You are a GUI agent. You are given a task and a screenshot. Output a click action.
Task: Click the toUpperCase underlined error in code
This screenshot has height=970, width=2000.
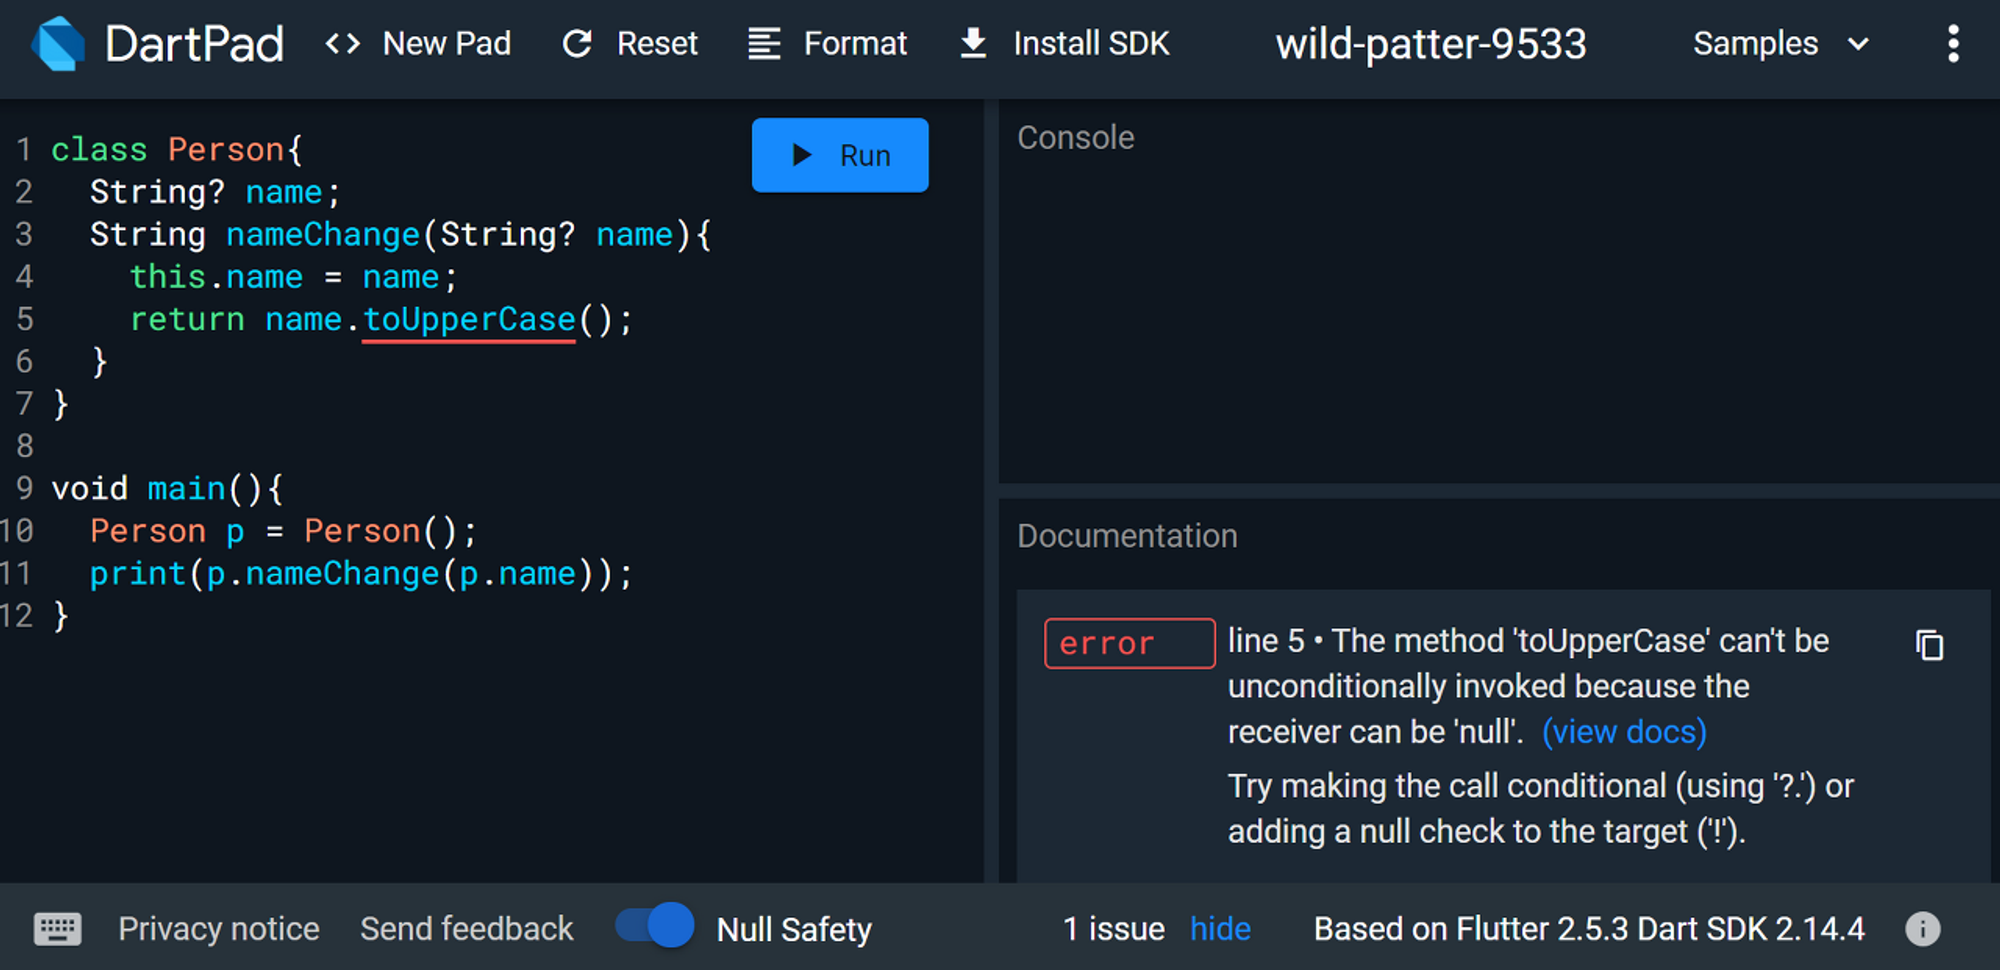469,320
